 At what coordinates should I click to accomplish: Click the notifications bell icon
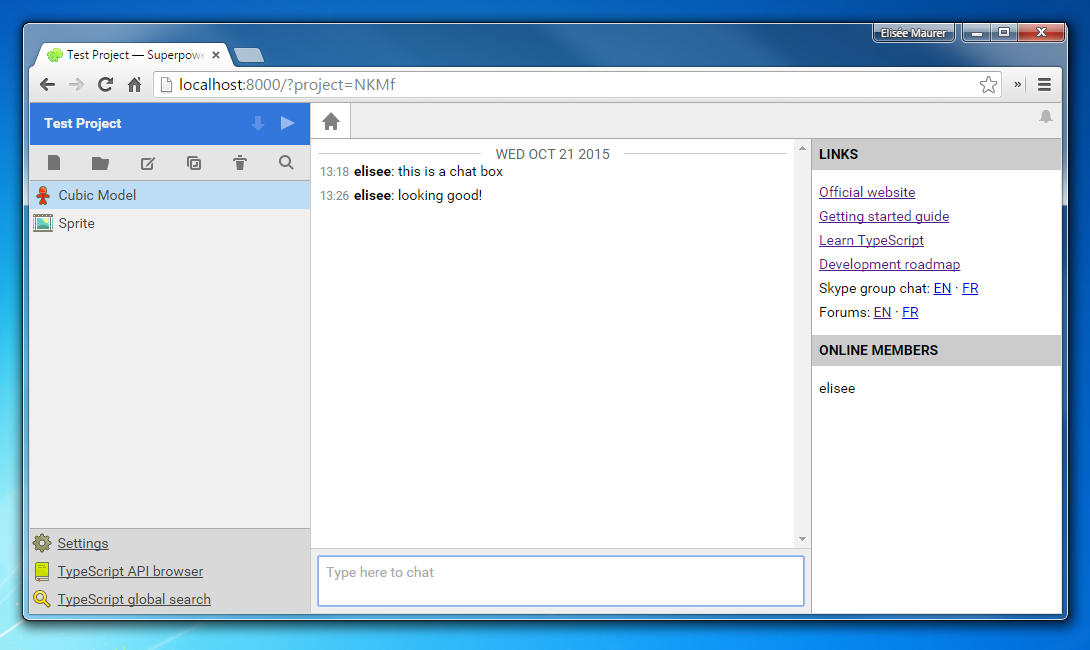[x=1046, y=117]
